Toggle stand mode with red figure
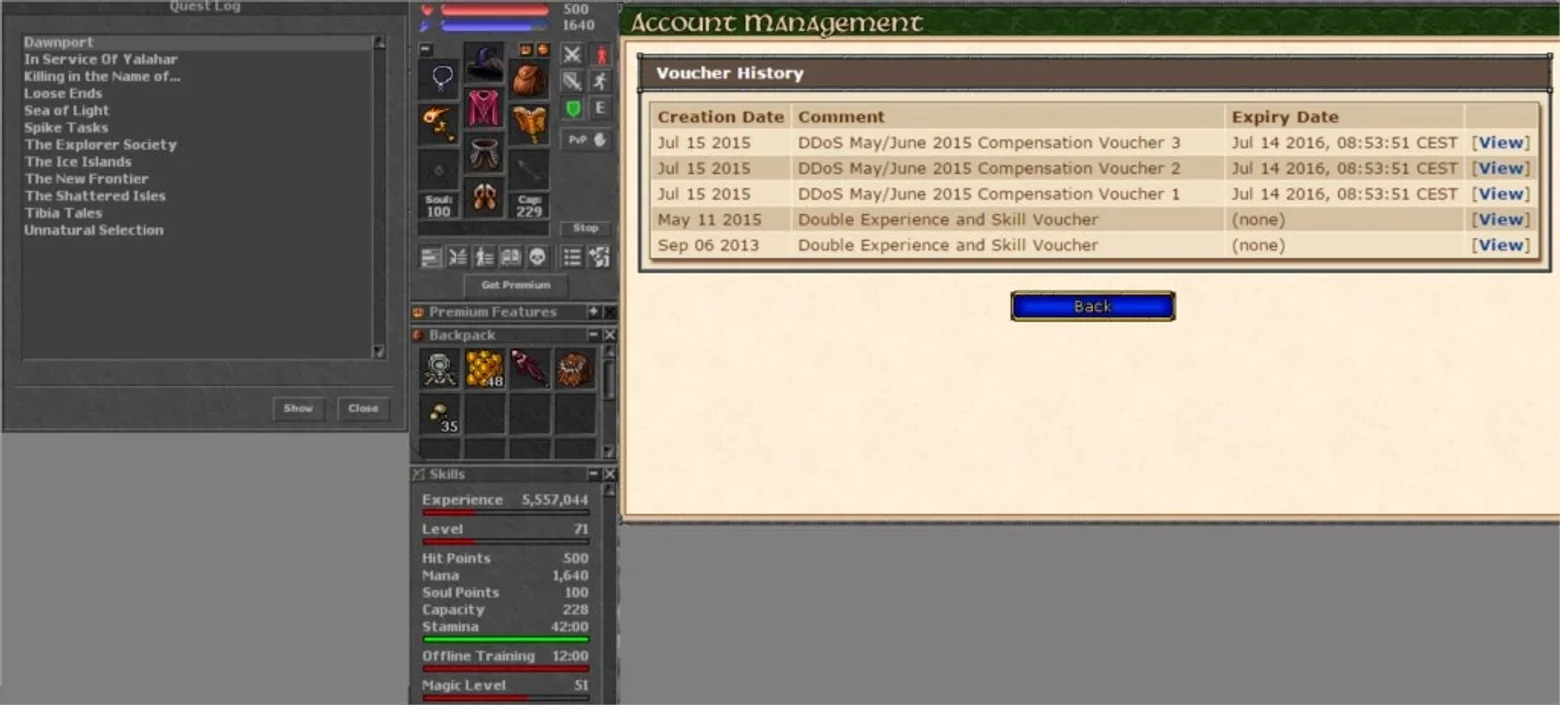 (601, 54)
